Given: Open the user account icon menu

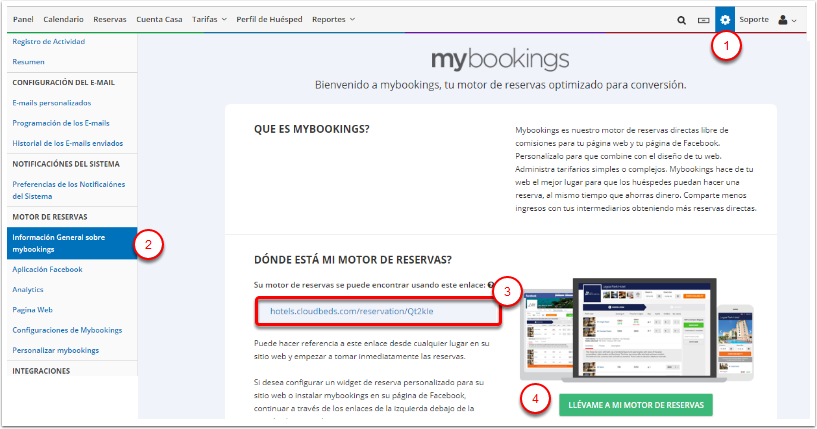Looking at the screenshot, I should [787, 20].
